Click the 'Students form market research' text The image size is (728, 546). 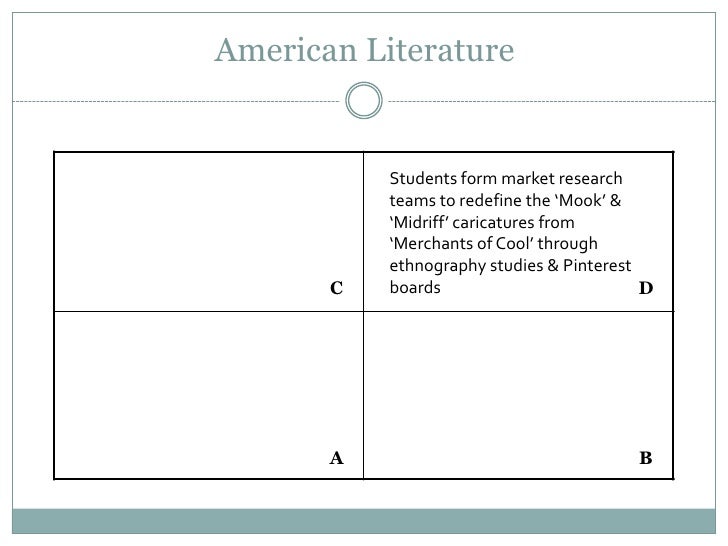pos(506,178)
